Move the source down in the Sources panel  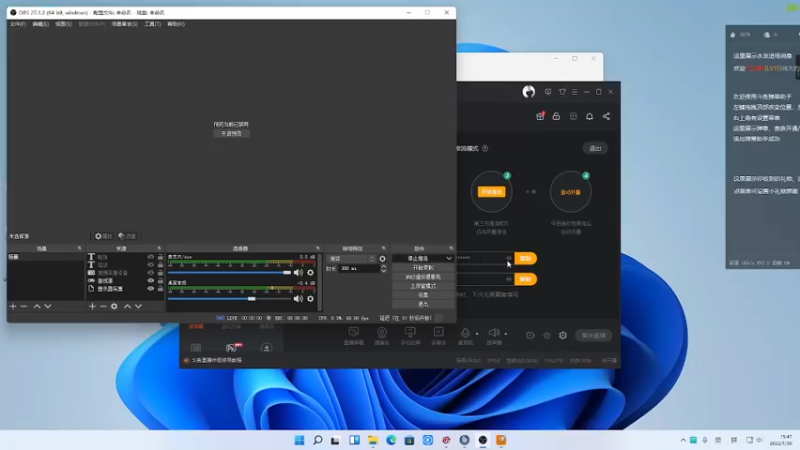138,306
